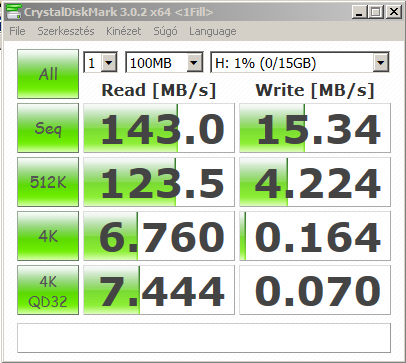Open the File menu

[17, 31]
